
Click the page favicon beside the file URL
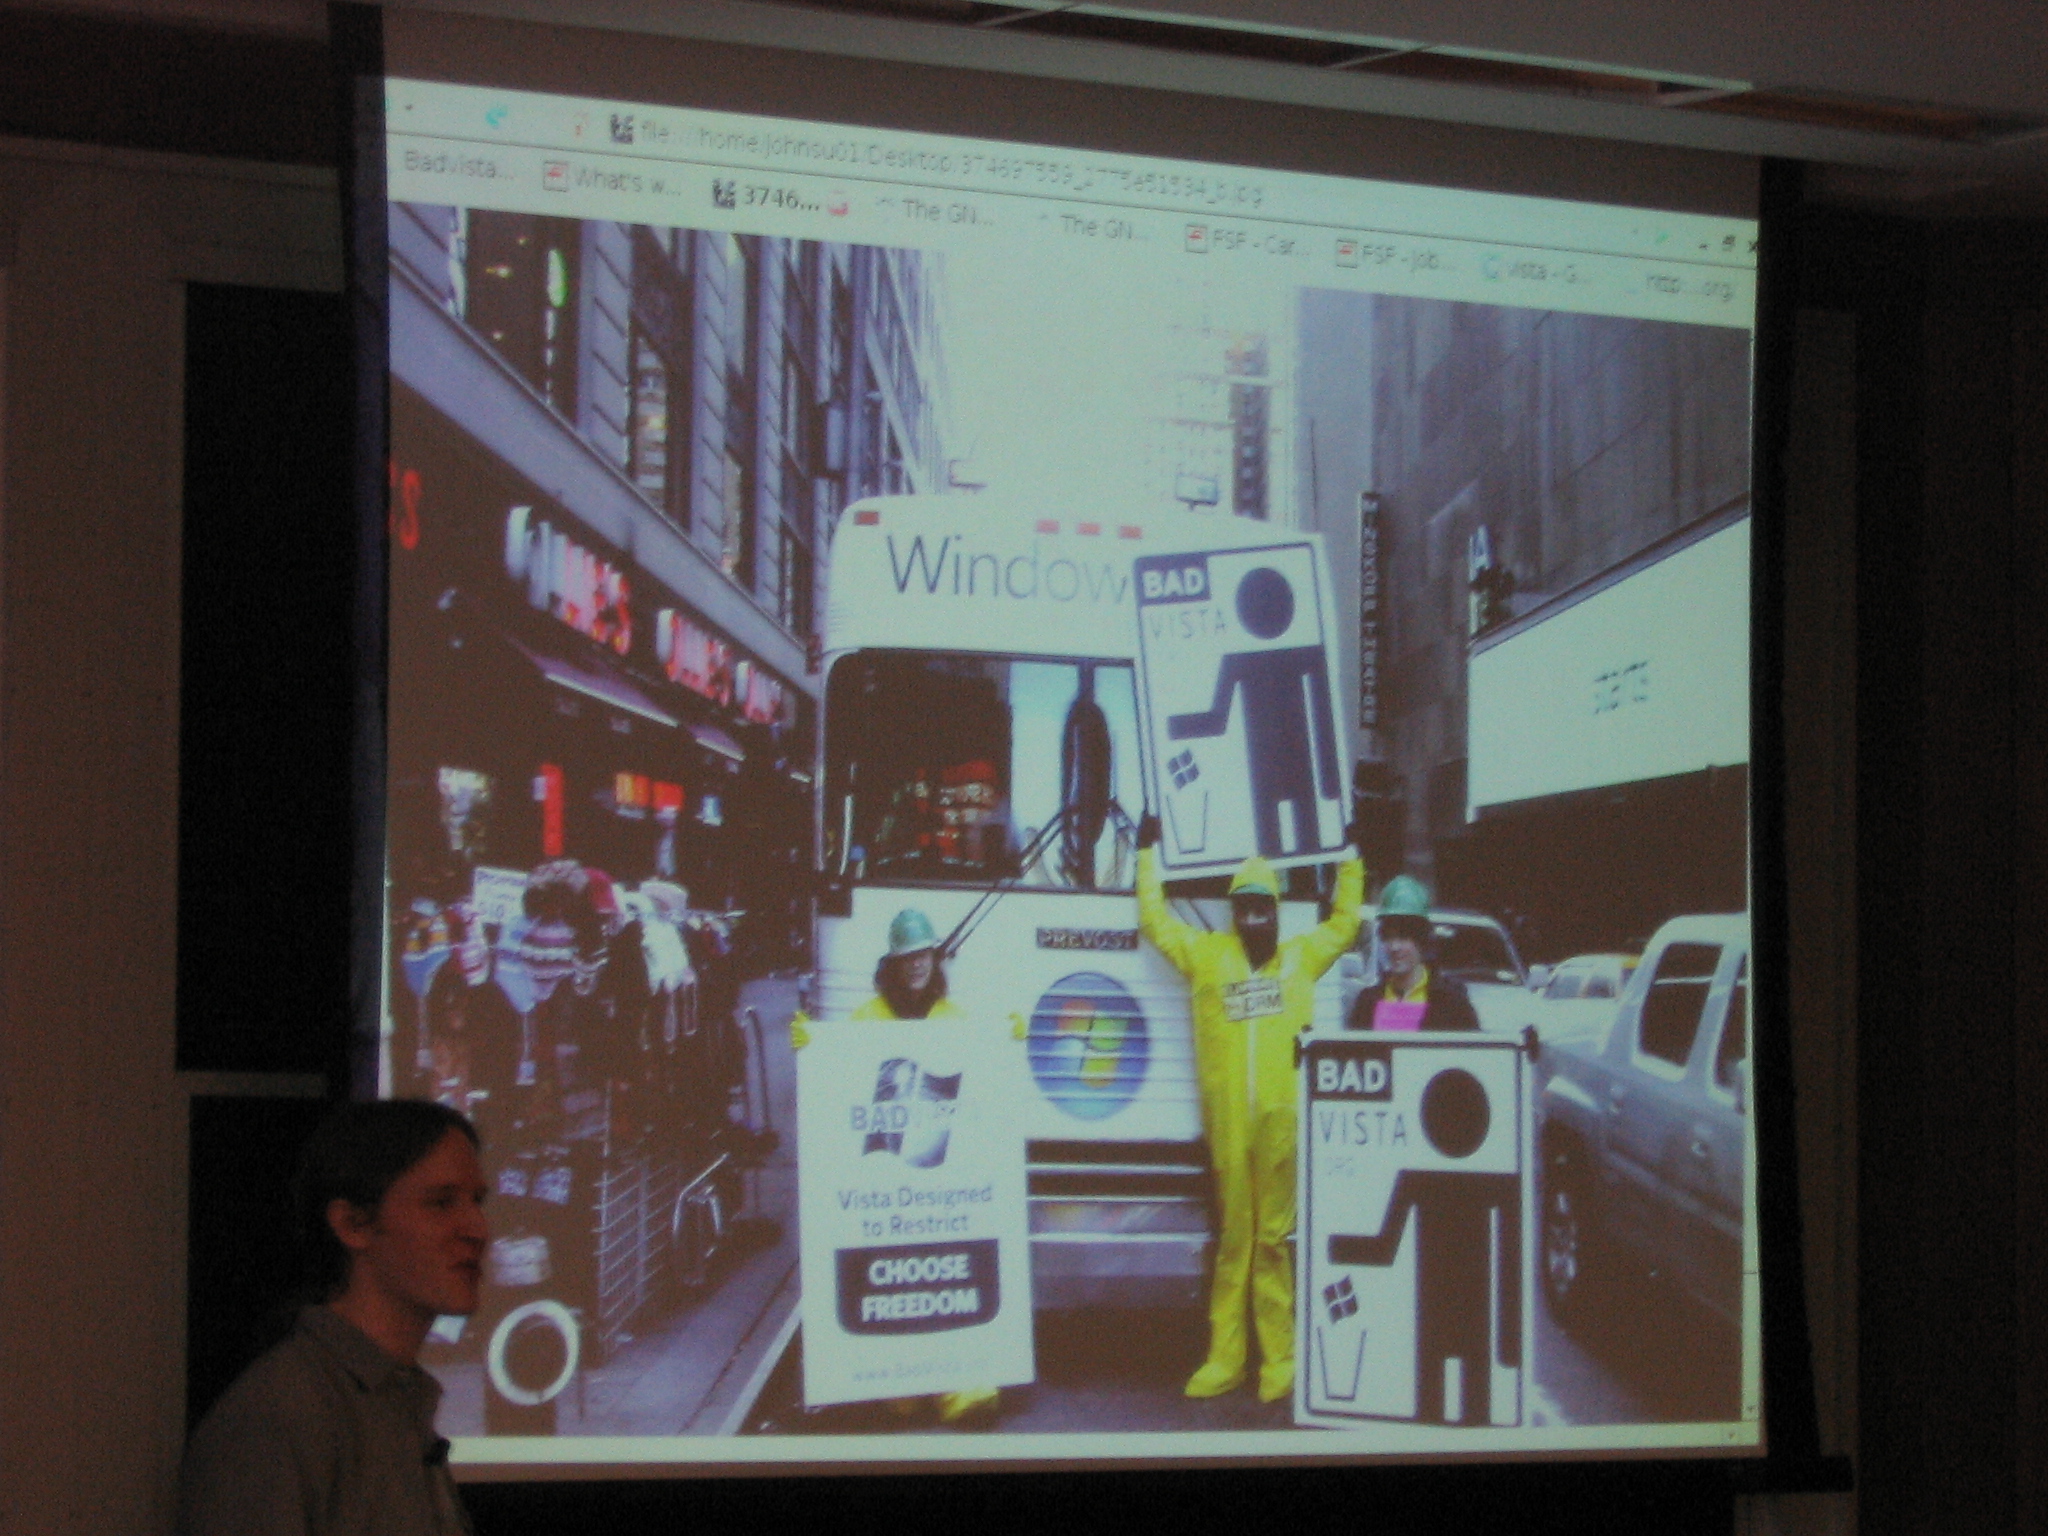click(621, 129)
